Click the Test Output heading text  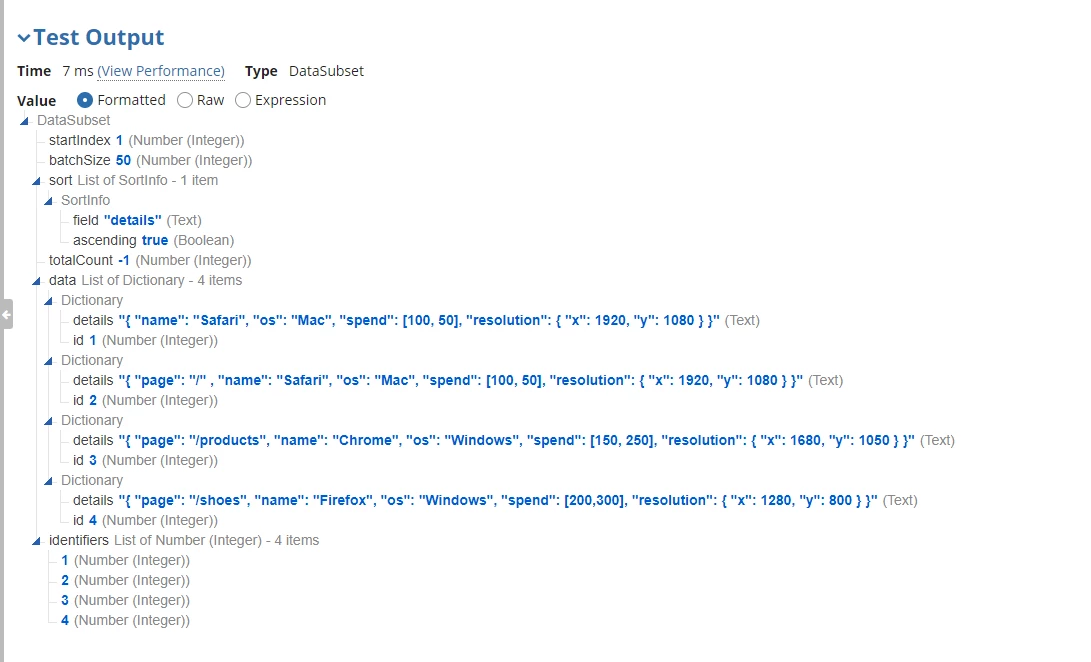(99, 37)
